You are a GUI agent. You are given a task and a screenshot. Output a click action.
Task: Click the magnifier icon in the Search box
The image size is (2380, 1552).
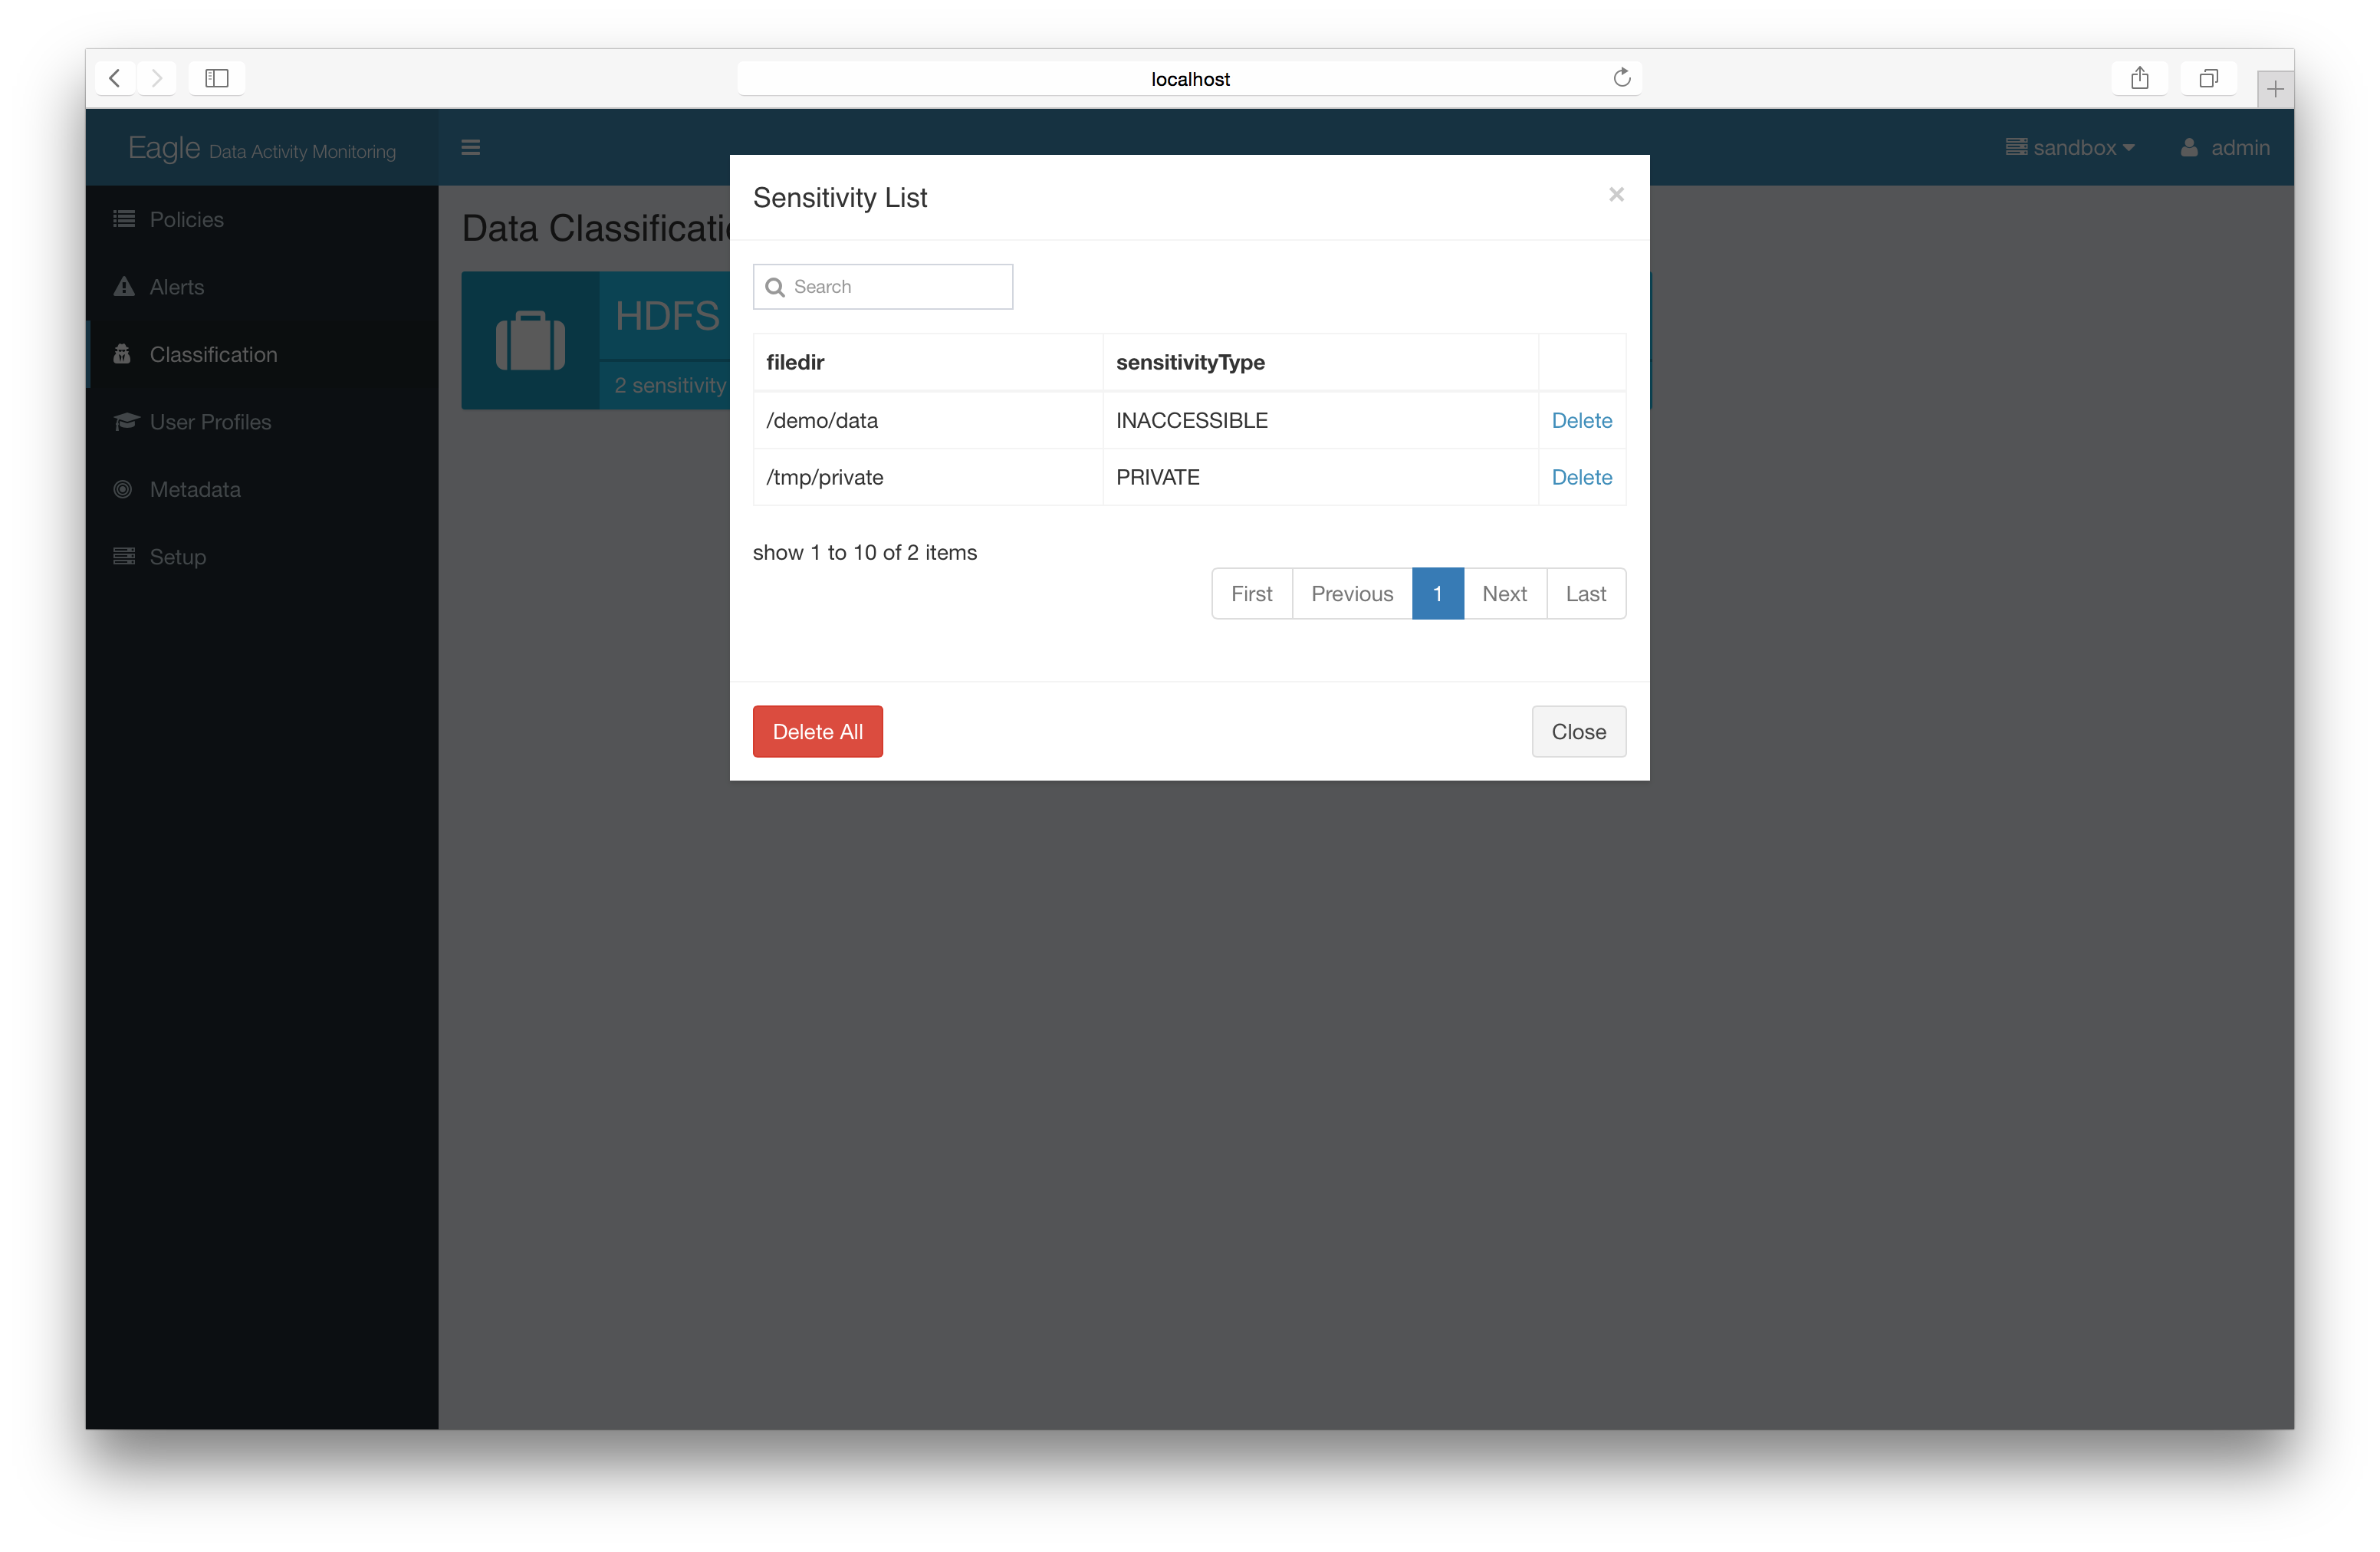tap(775, 288)
